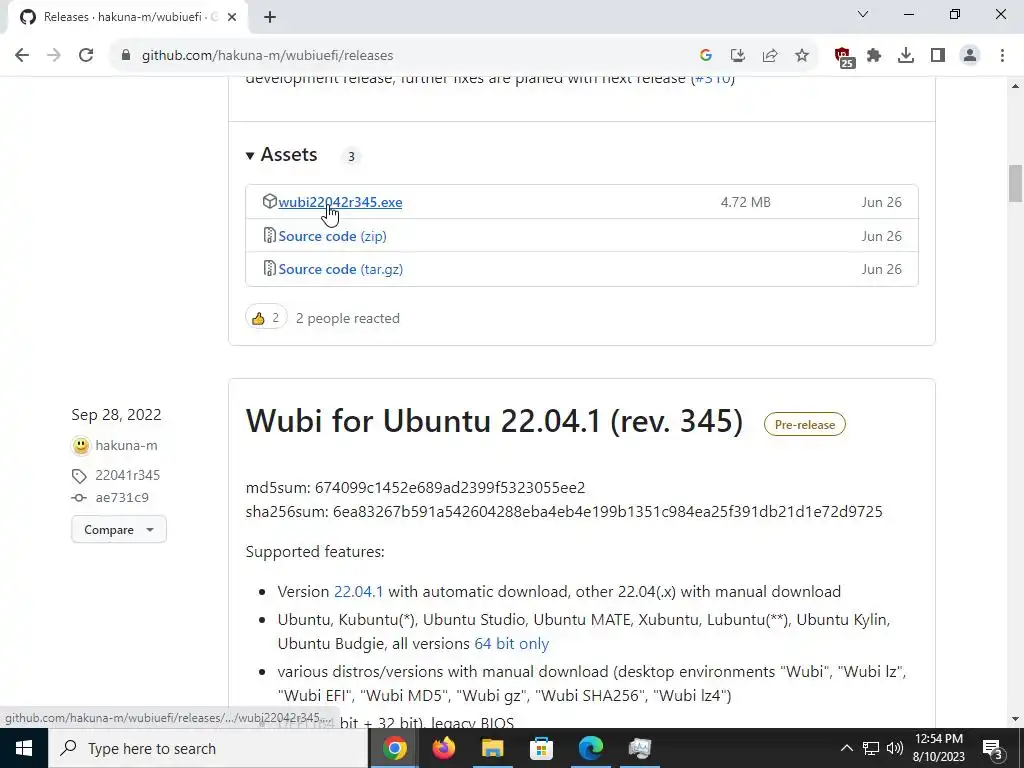Screen dimensions: 1024x768
Task: Click the 2 people reacted text
Action: pyautogui.click(x=347, y=319)
